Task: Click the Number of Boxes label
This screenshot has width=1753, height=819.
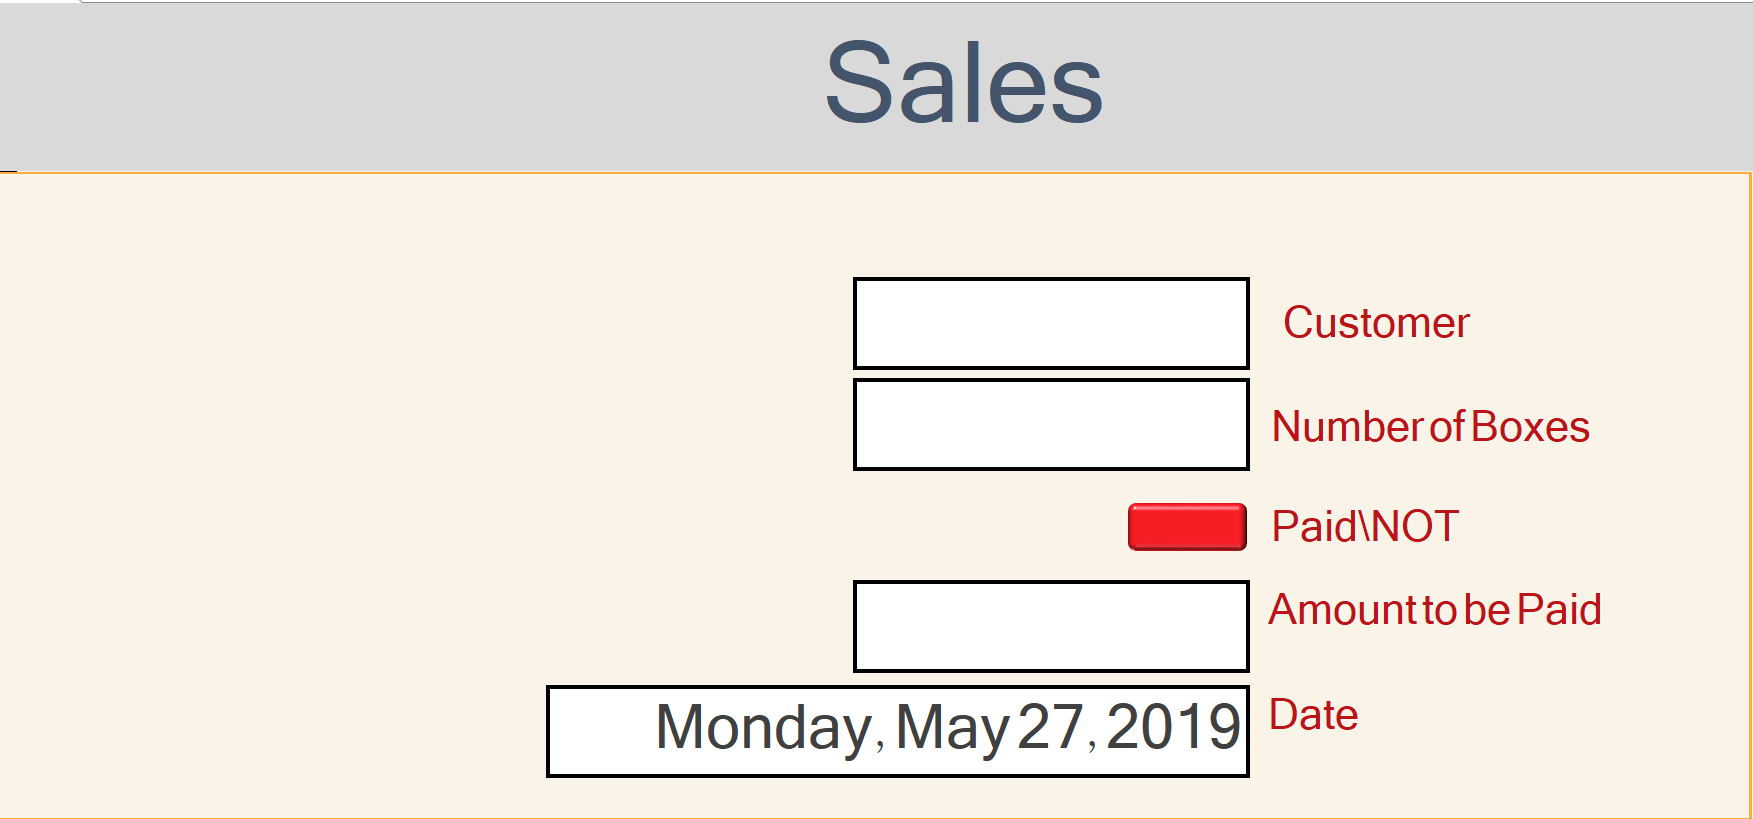Action: pos(1430,427)
